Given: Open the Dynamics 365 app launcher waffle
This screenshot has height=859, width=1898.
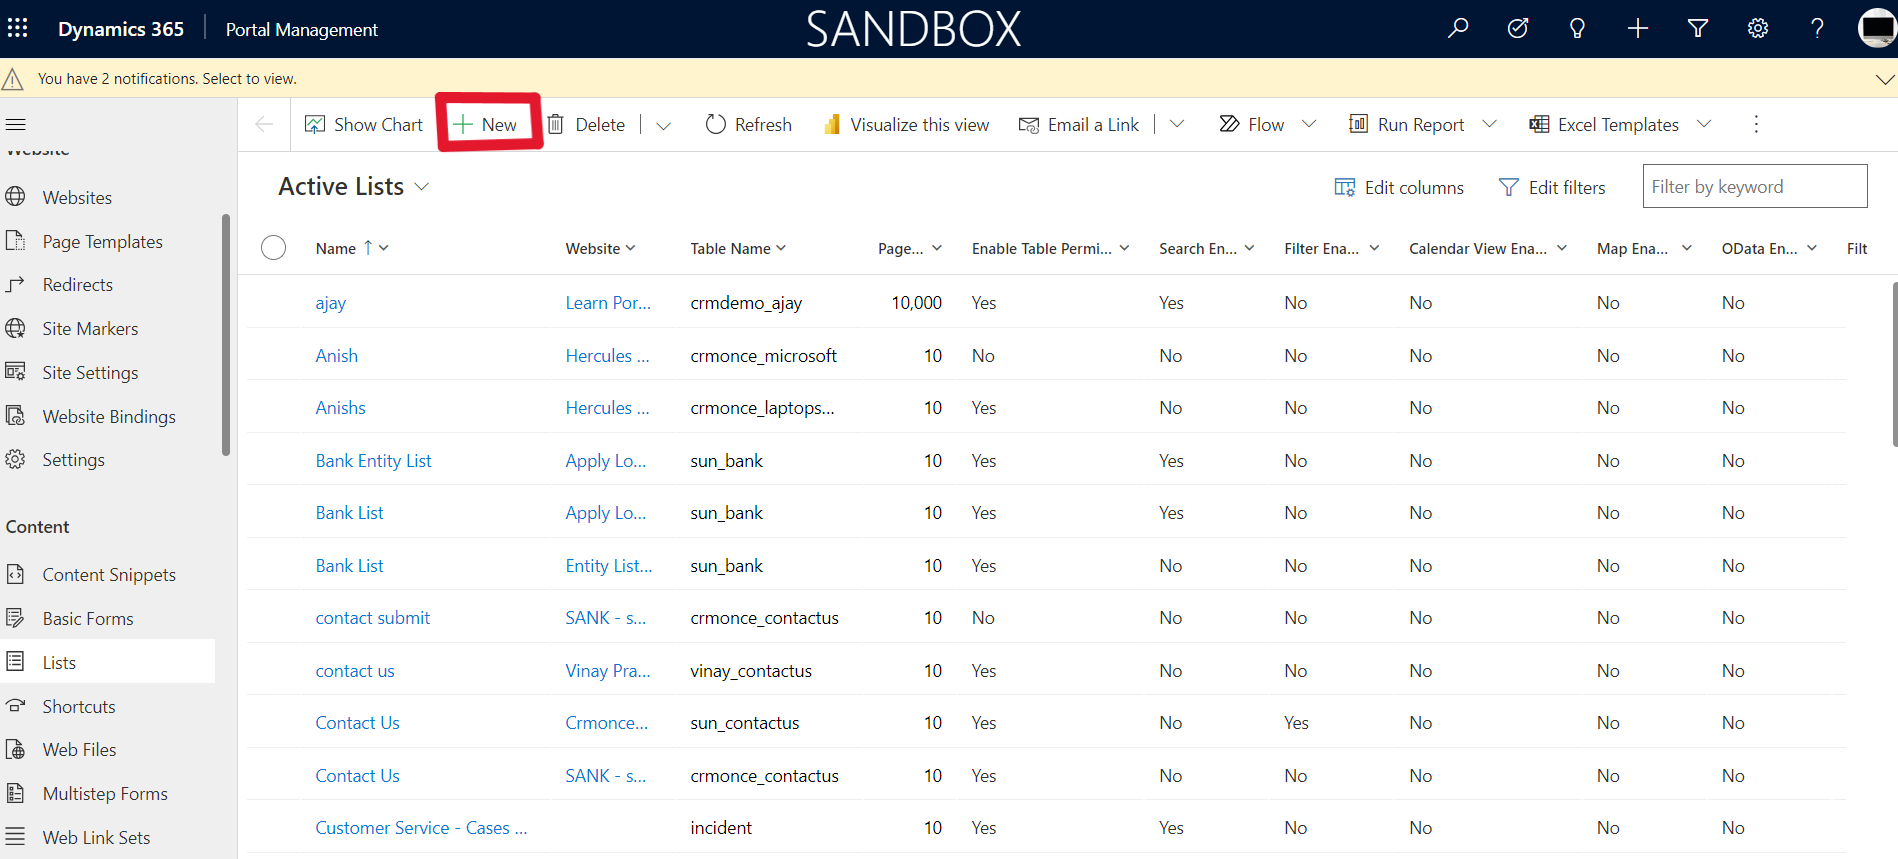Looking at the screenshot, I should (18, 28).
